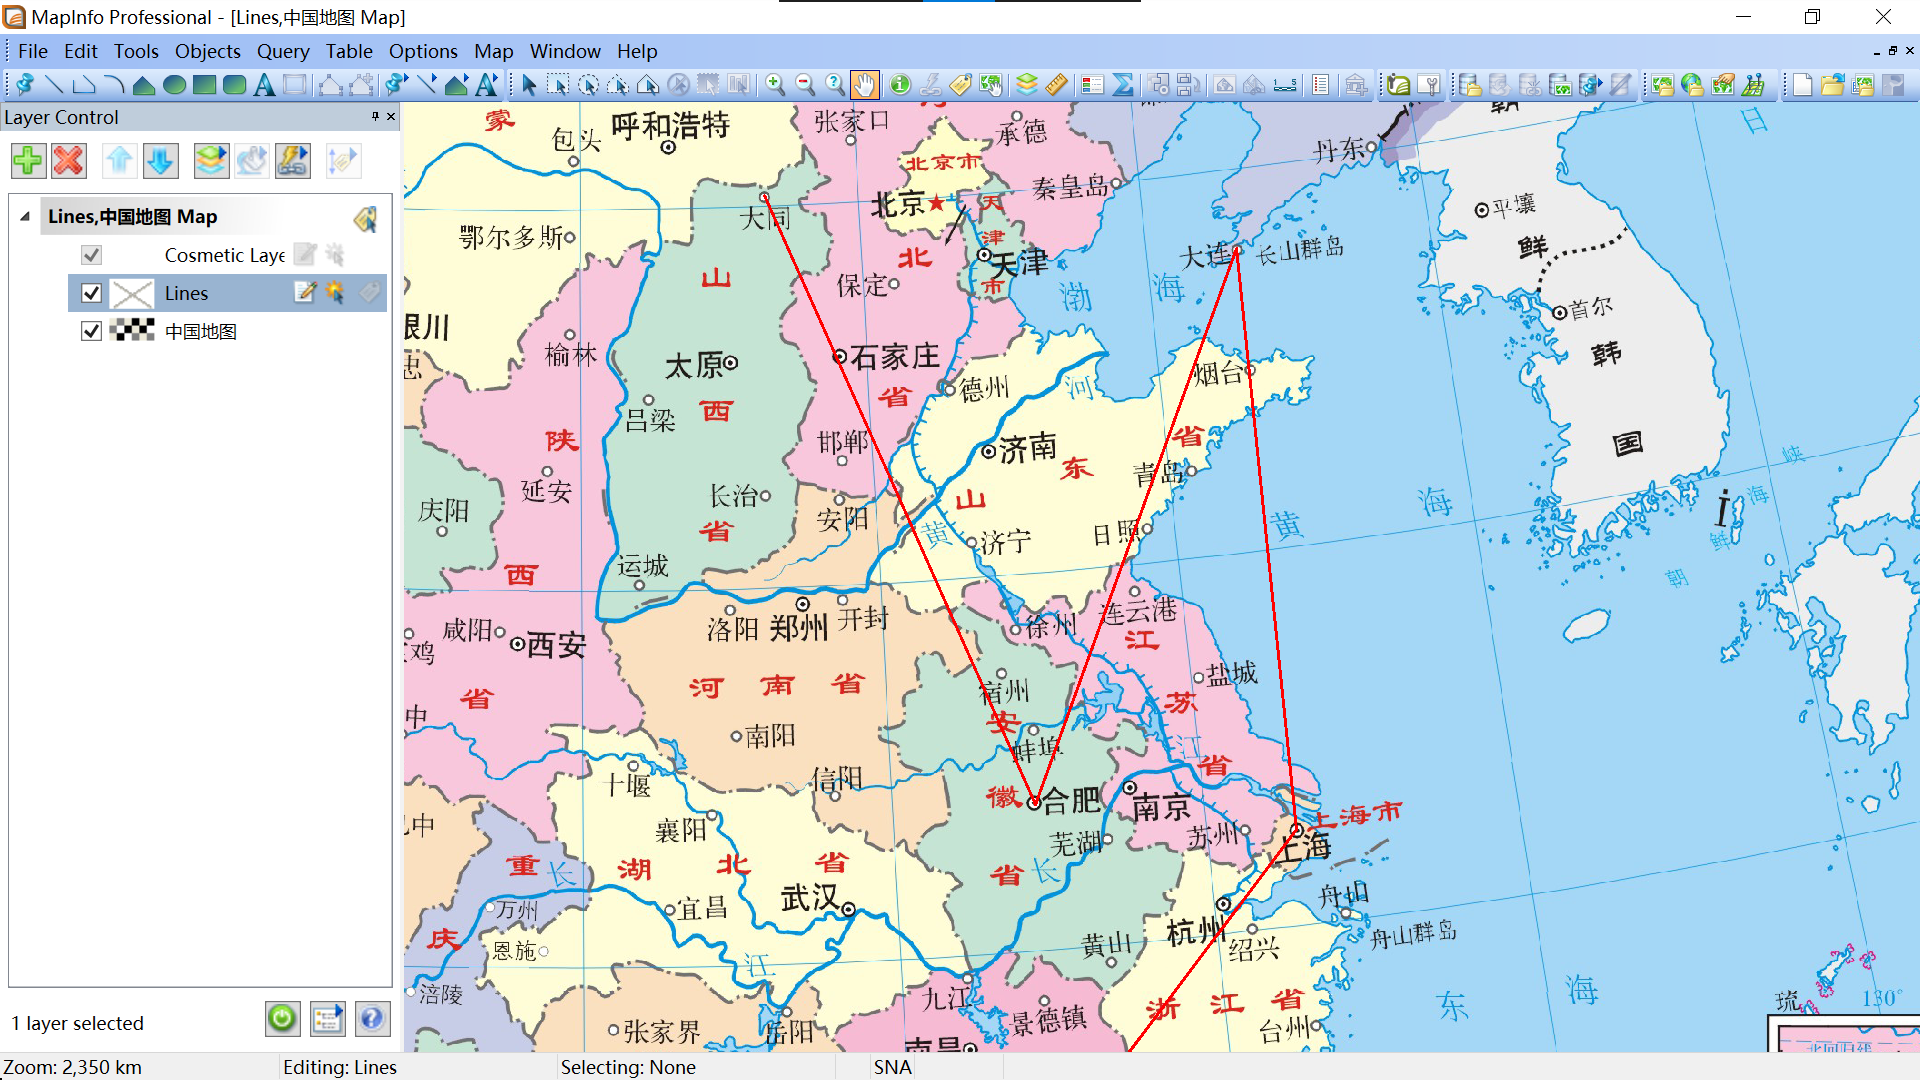The width and height of the screenshot is (1920, 1080).
Task: Toggle the Lines layer editable pencil
Action: (305, 292)
